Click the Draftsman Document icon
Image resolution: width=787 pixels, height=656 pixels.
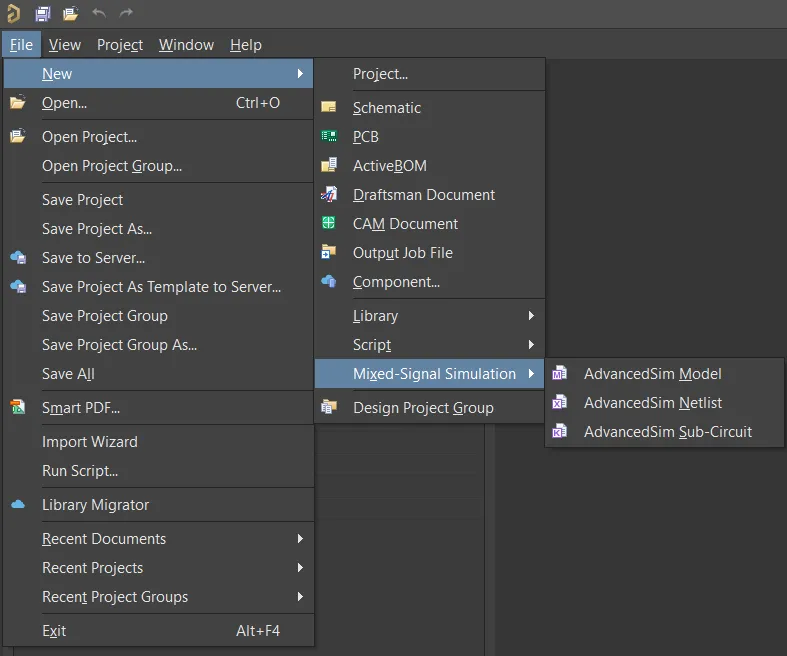pos(329,195)
